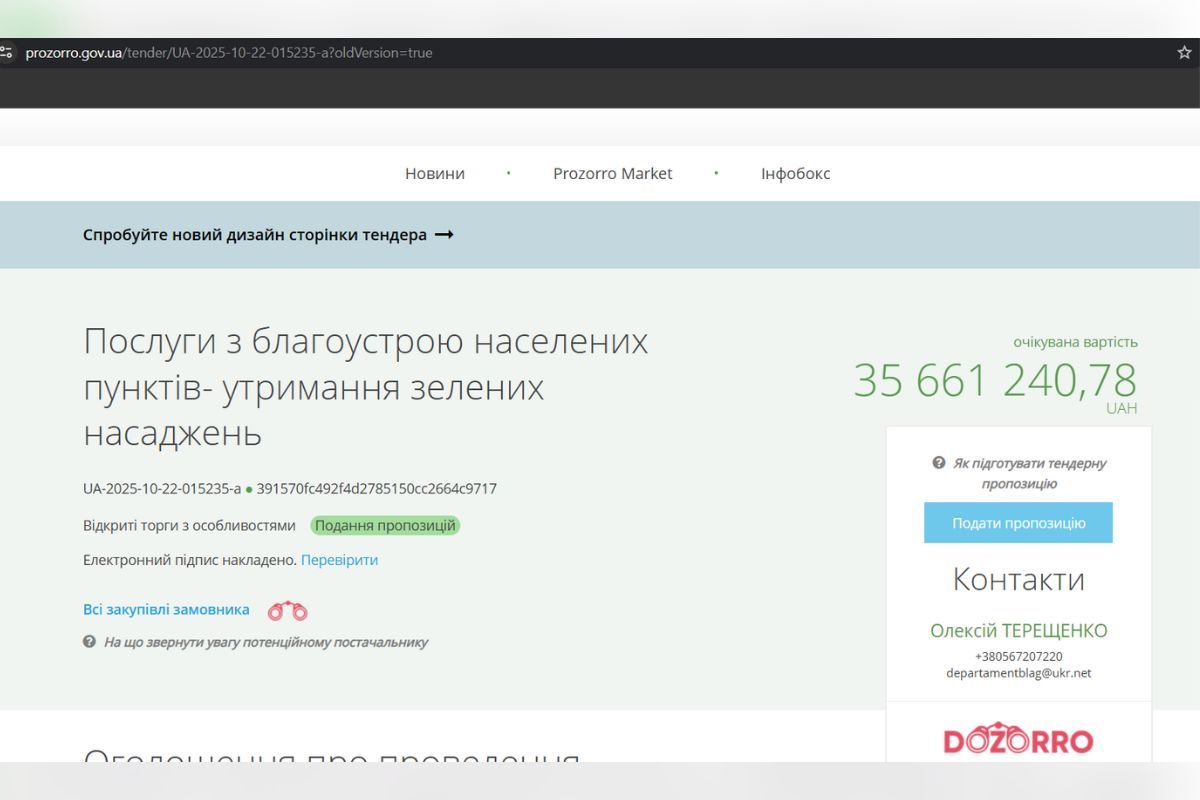Click the site information icon in address bar

tap(7, 53)
